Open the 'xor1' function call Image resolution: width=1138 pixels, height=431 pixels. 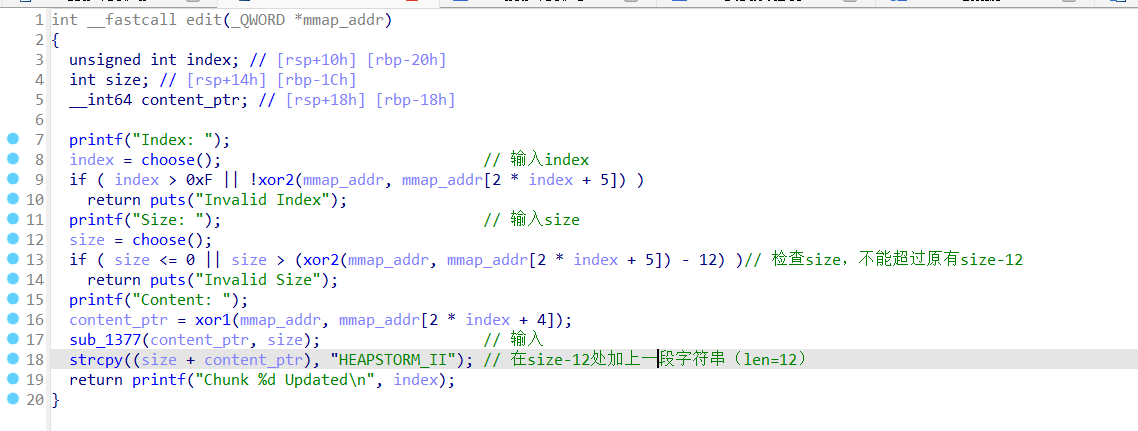tap(213, 319)
